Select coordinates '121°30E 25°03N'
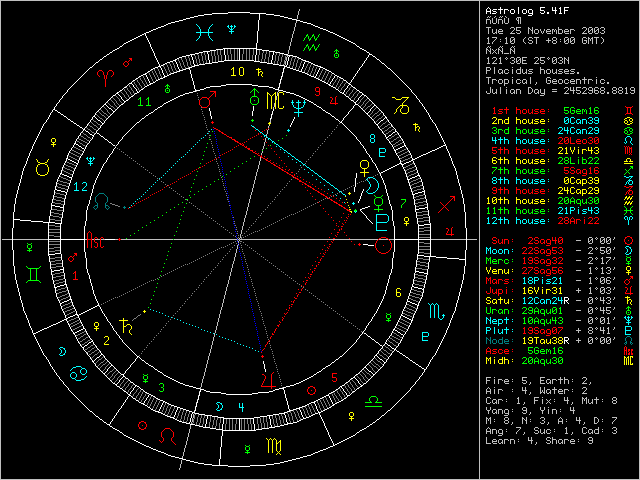 [527, 61]
